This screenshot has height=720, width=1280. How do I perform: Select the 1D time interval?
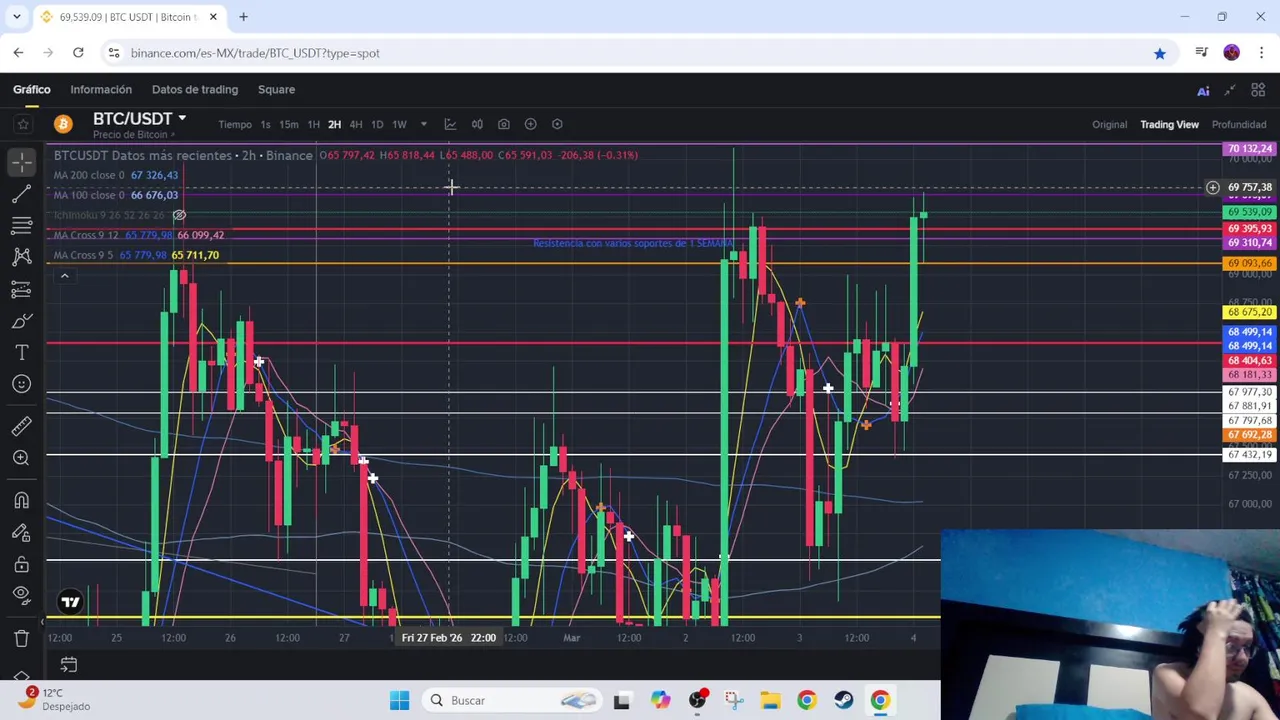(x=377, y=125)
